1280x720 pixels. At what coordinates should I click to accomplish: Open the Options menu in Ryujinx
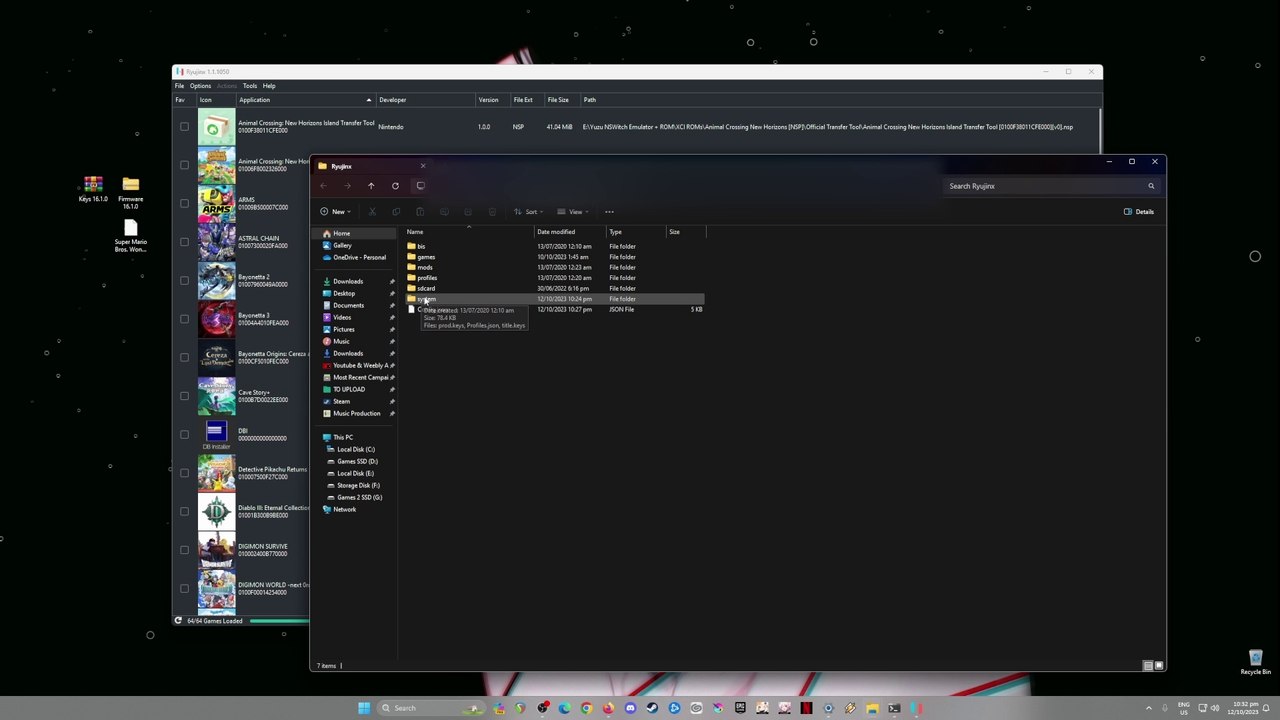(200, 86)
